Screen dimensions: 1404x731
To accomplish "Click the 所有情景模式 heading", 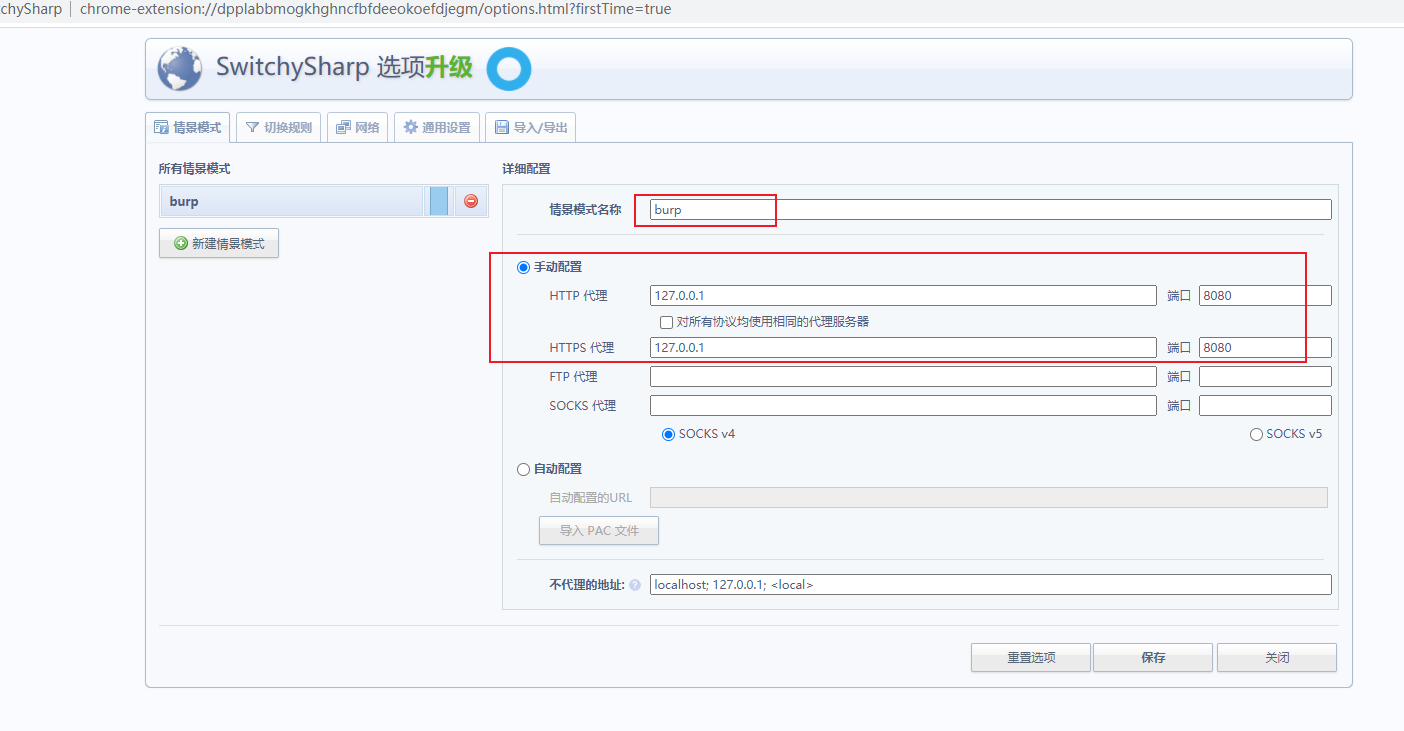I will (x=194, y=169).
